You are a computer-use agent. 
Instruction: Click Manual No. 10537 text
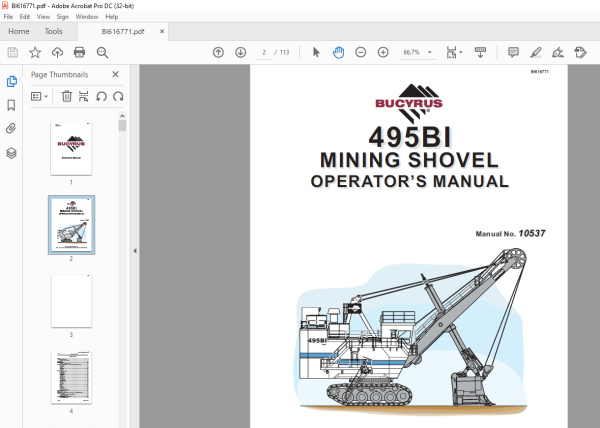pos(510,233)
